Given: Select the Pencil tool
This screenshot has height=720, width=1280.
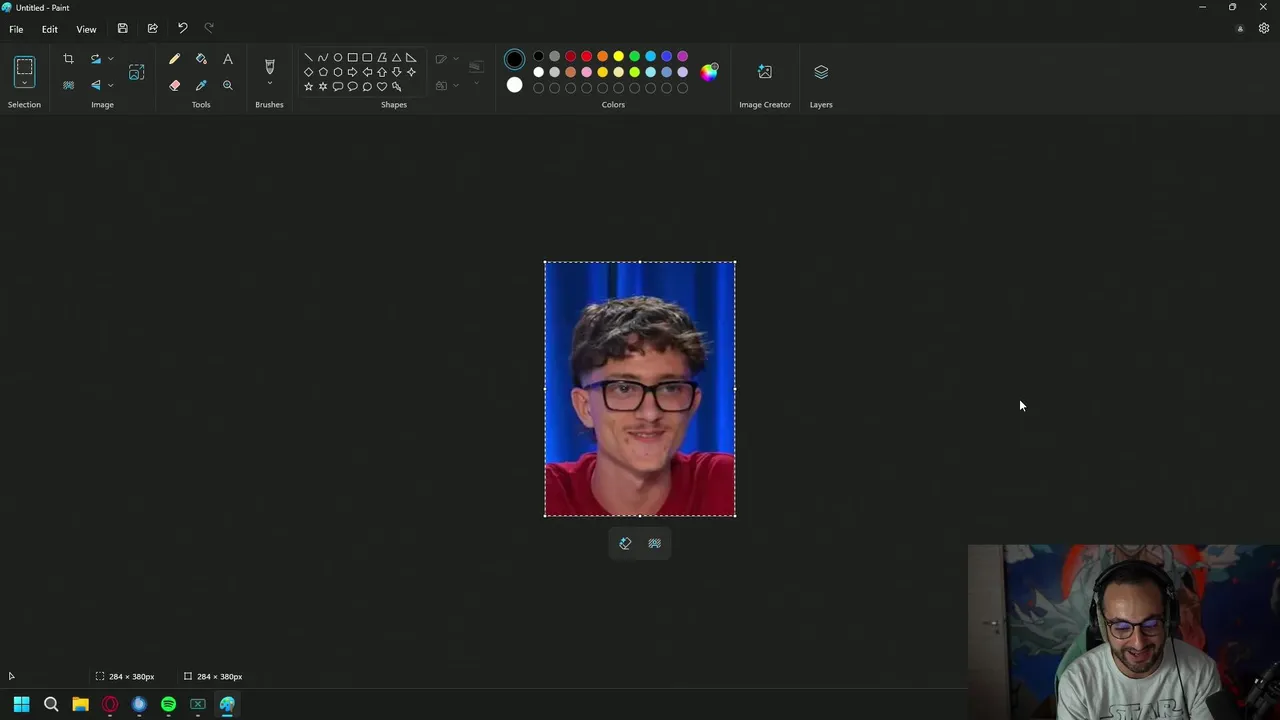Looking at the screenshot, I should point(174,59).
